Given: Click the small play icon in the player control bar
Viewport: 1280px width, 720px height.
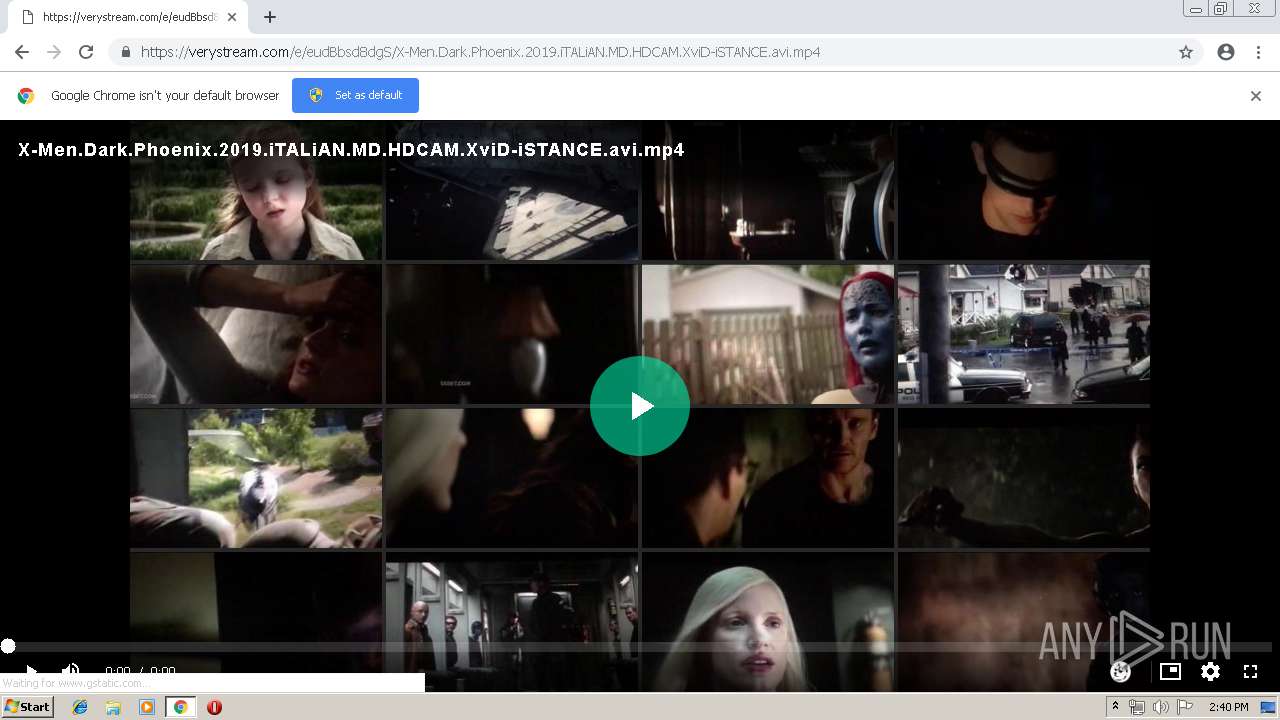Looking at the screenshot, I should pyautogui.click(x=31, y=671).
